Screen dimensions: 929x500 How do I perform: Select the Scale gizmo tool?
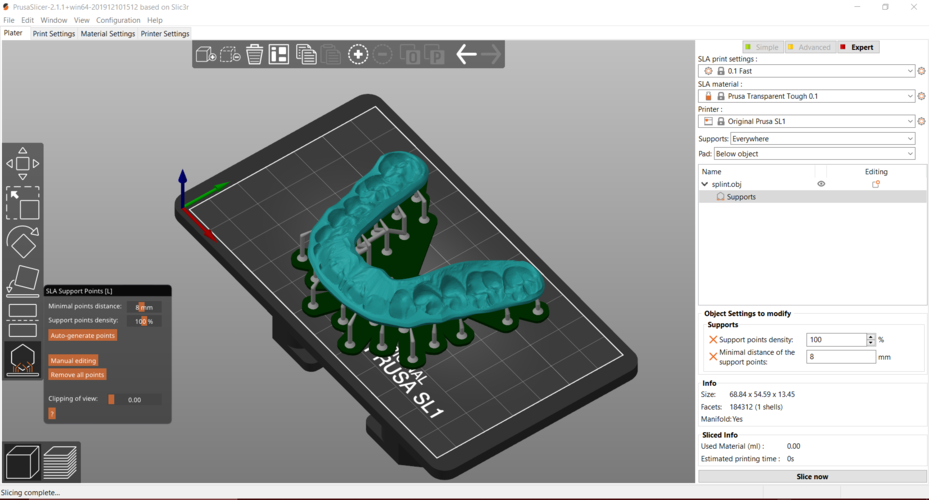pos(23,203)
